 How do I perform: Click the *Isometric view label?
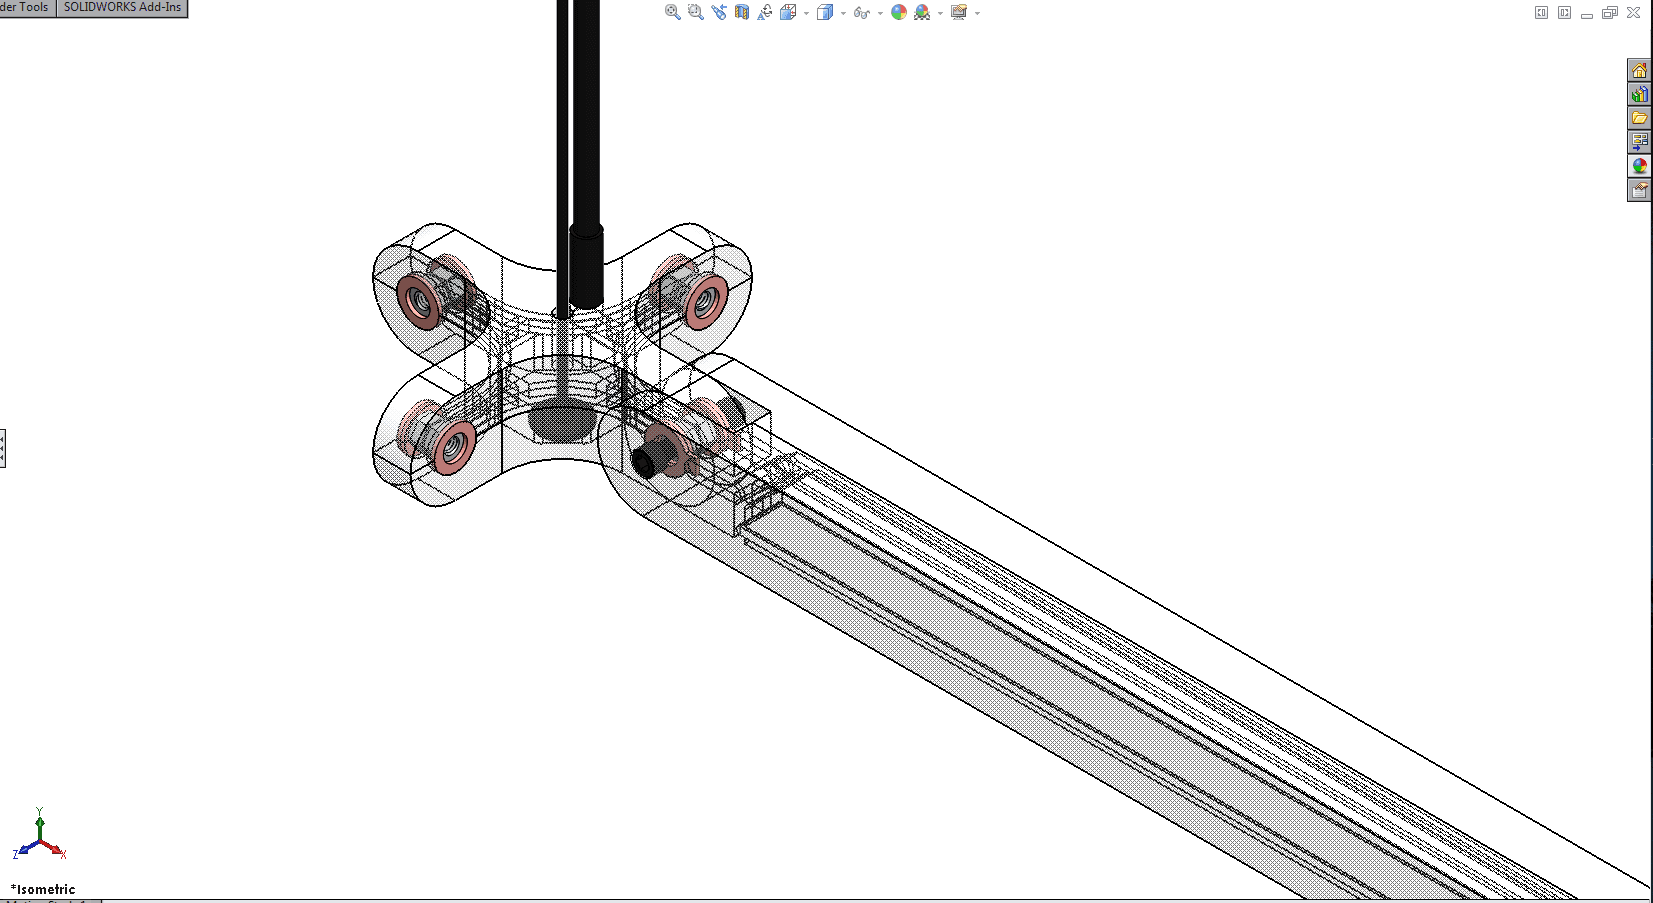(43, 889)
